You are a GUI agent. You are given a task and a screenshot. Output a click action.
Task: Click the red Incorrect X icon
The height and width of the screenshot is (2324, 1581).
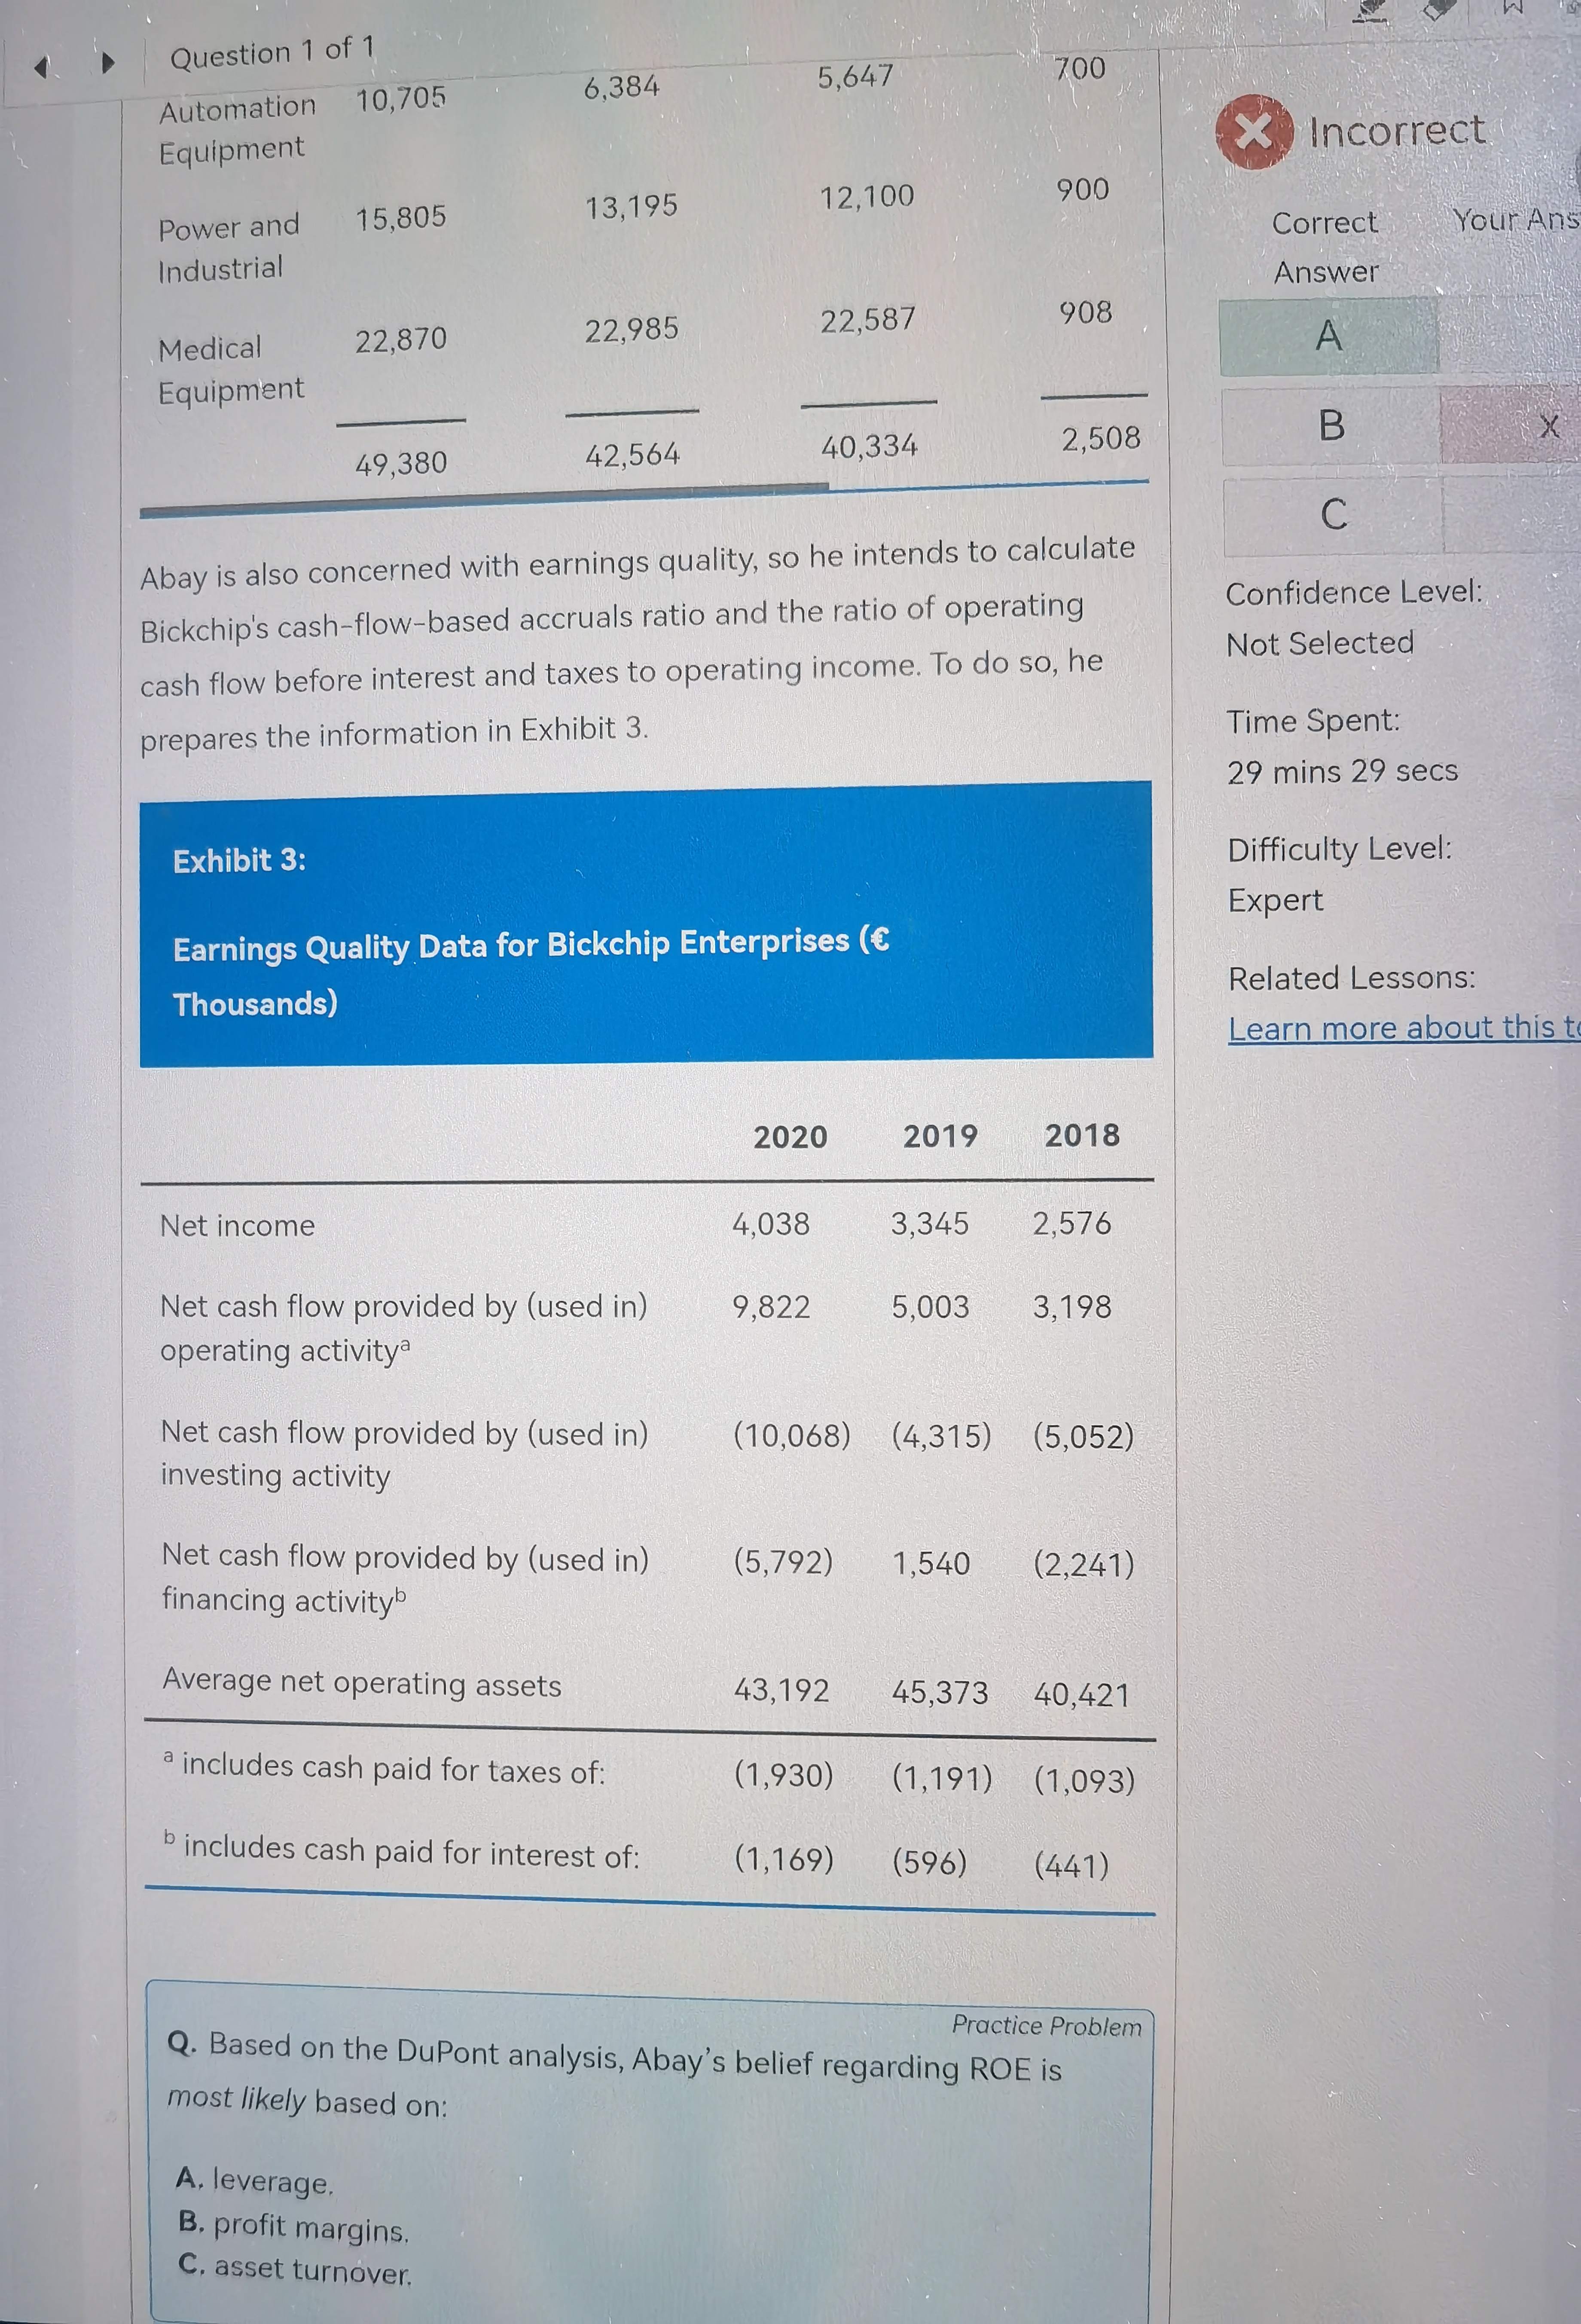point(1254,132)
